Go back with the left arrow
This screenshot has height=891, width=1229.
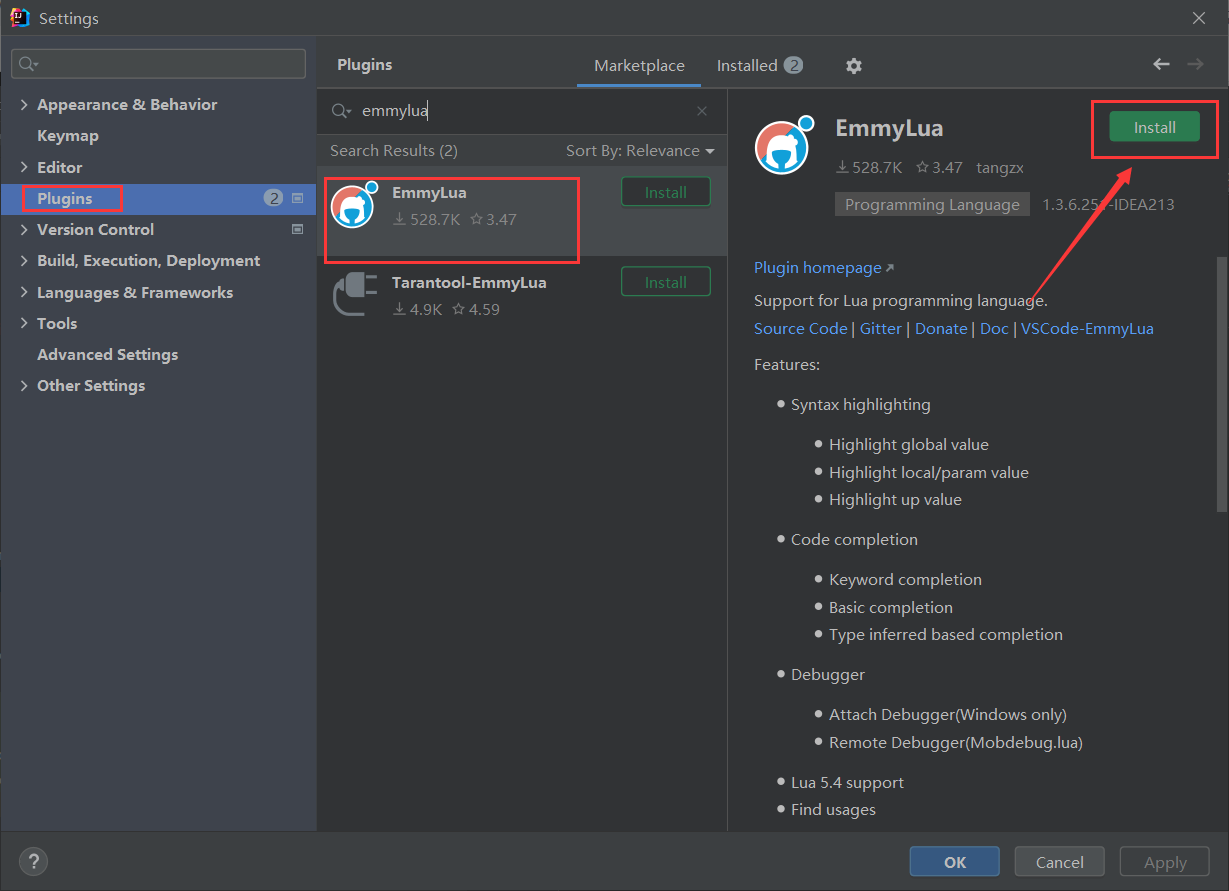click(1161, 64)
